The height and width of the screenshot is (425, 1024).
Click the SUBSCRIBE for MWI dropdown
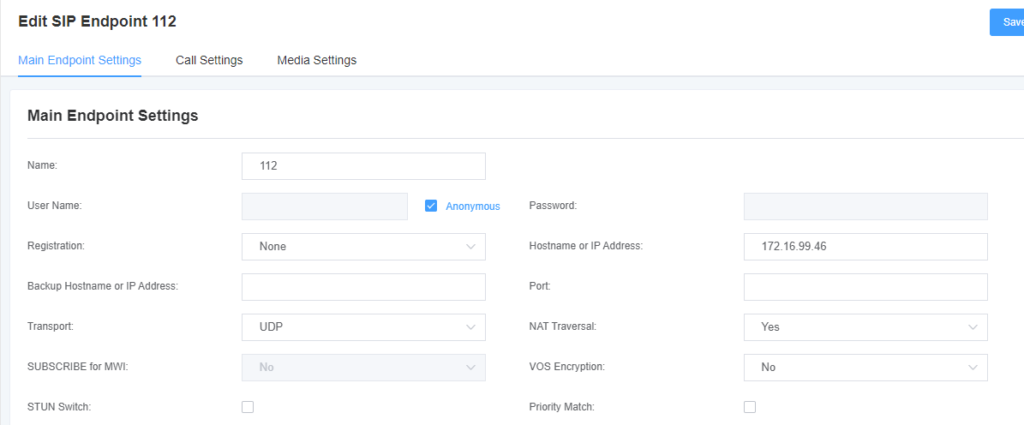point(363,367)
